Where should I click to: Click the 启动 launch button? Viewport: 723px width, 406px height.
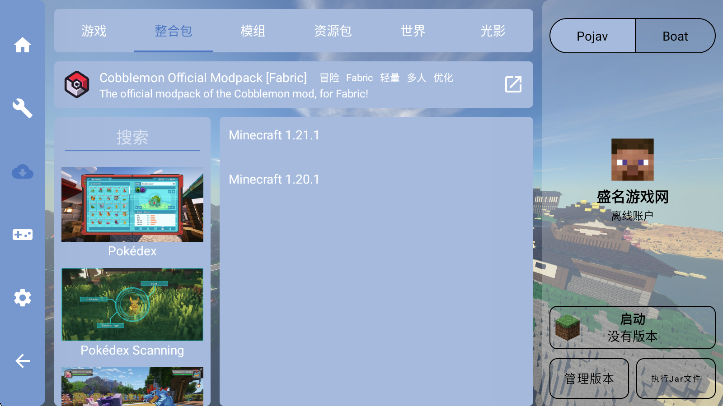click(x=632, y=327)
